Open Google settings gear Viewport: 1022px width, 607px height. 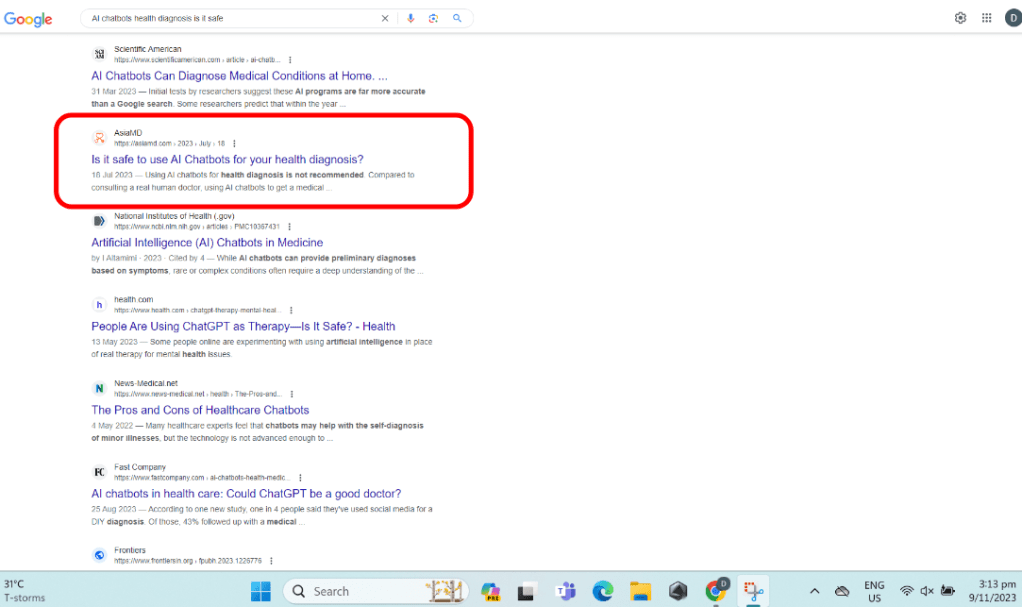point(960,18)
